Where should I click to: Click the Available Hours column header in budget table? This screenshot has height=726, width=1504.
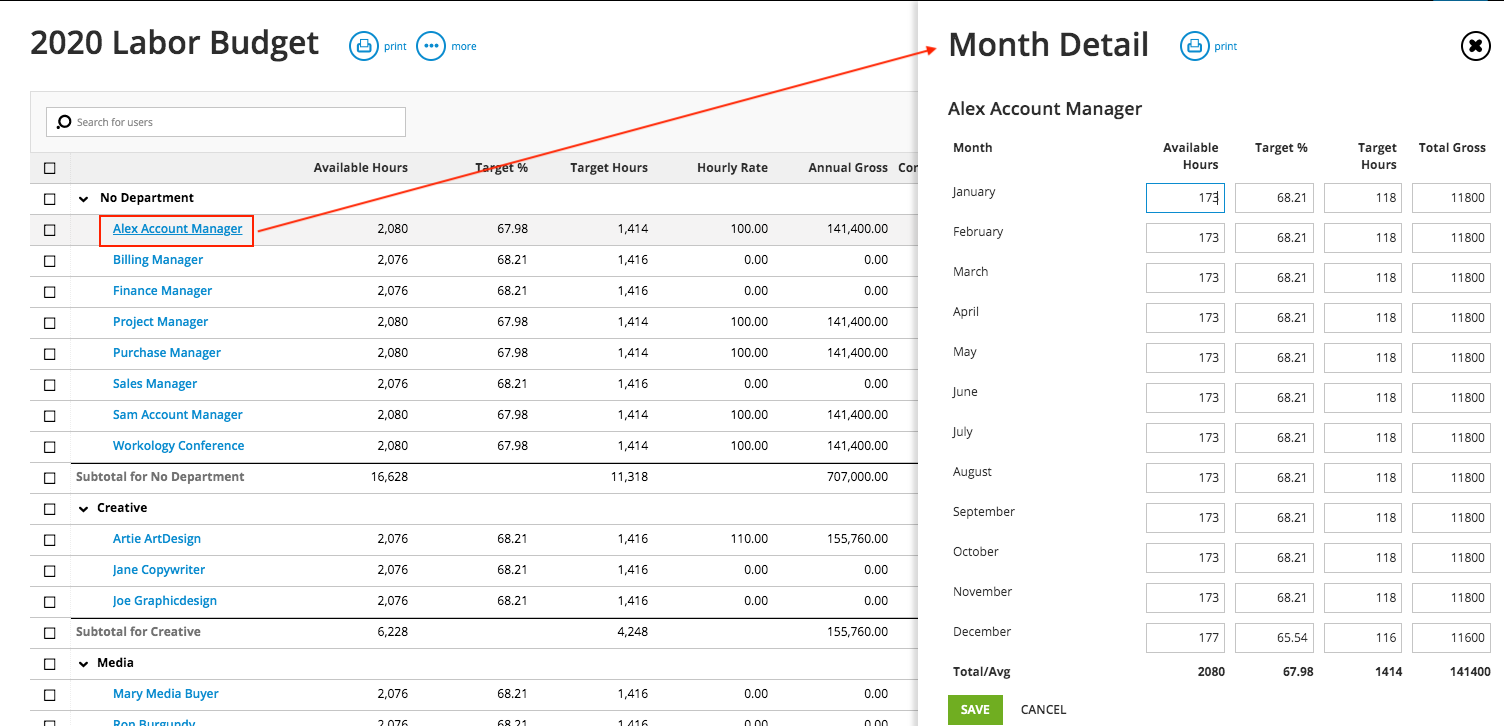[360, 168]
